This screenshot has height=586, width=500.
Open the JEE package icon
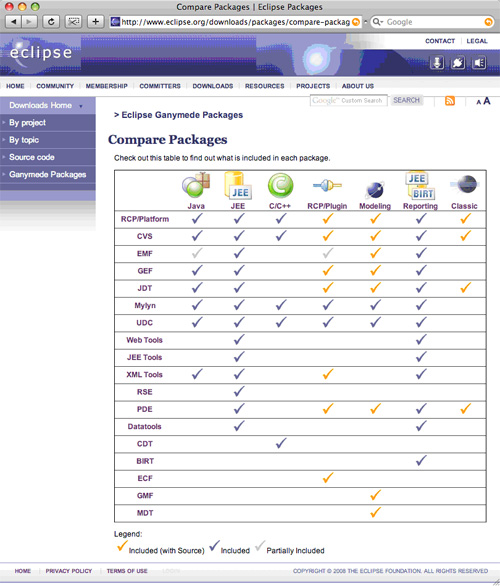[238, 185]
